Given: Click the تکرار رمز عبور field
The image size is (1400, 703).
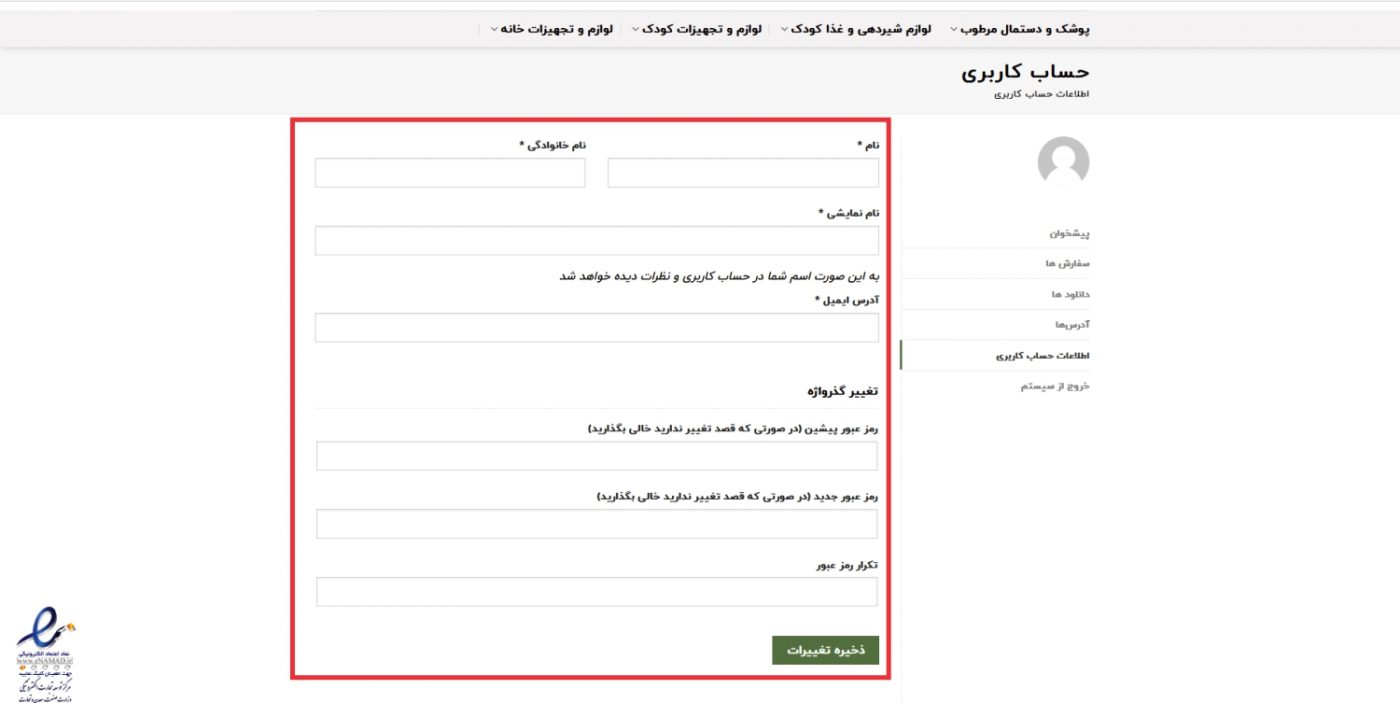Looking at the screenshot, I should pos(596,592).
